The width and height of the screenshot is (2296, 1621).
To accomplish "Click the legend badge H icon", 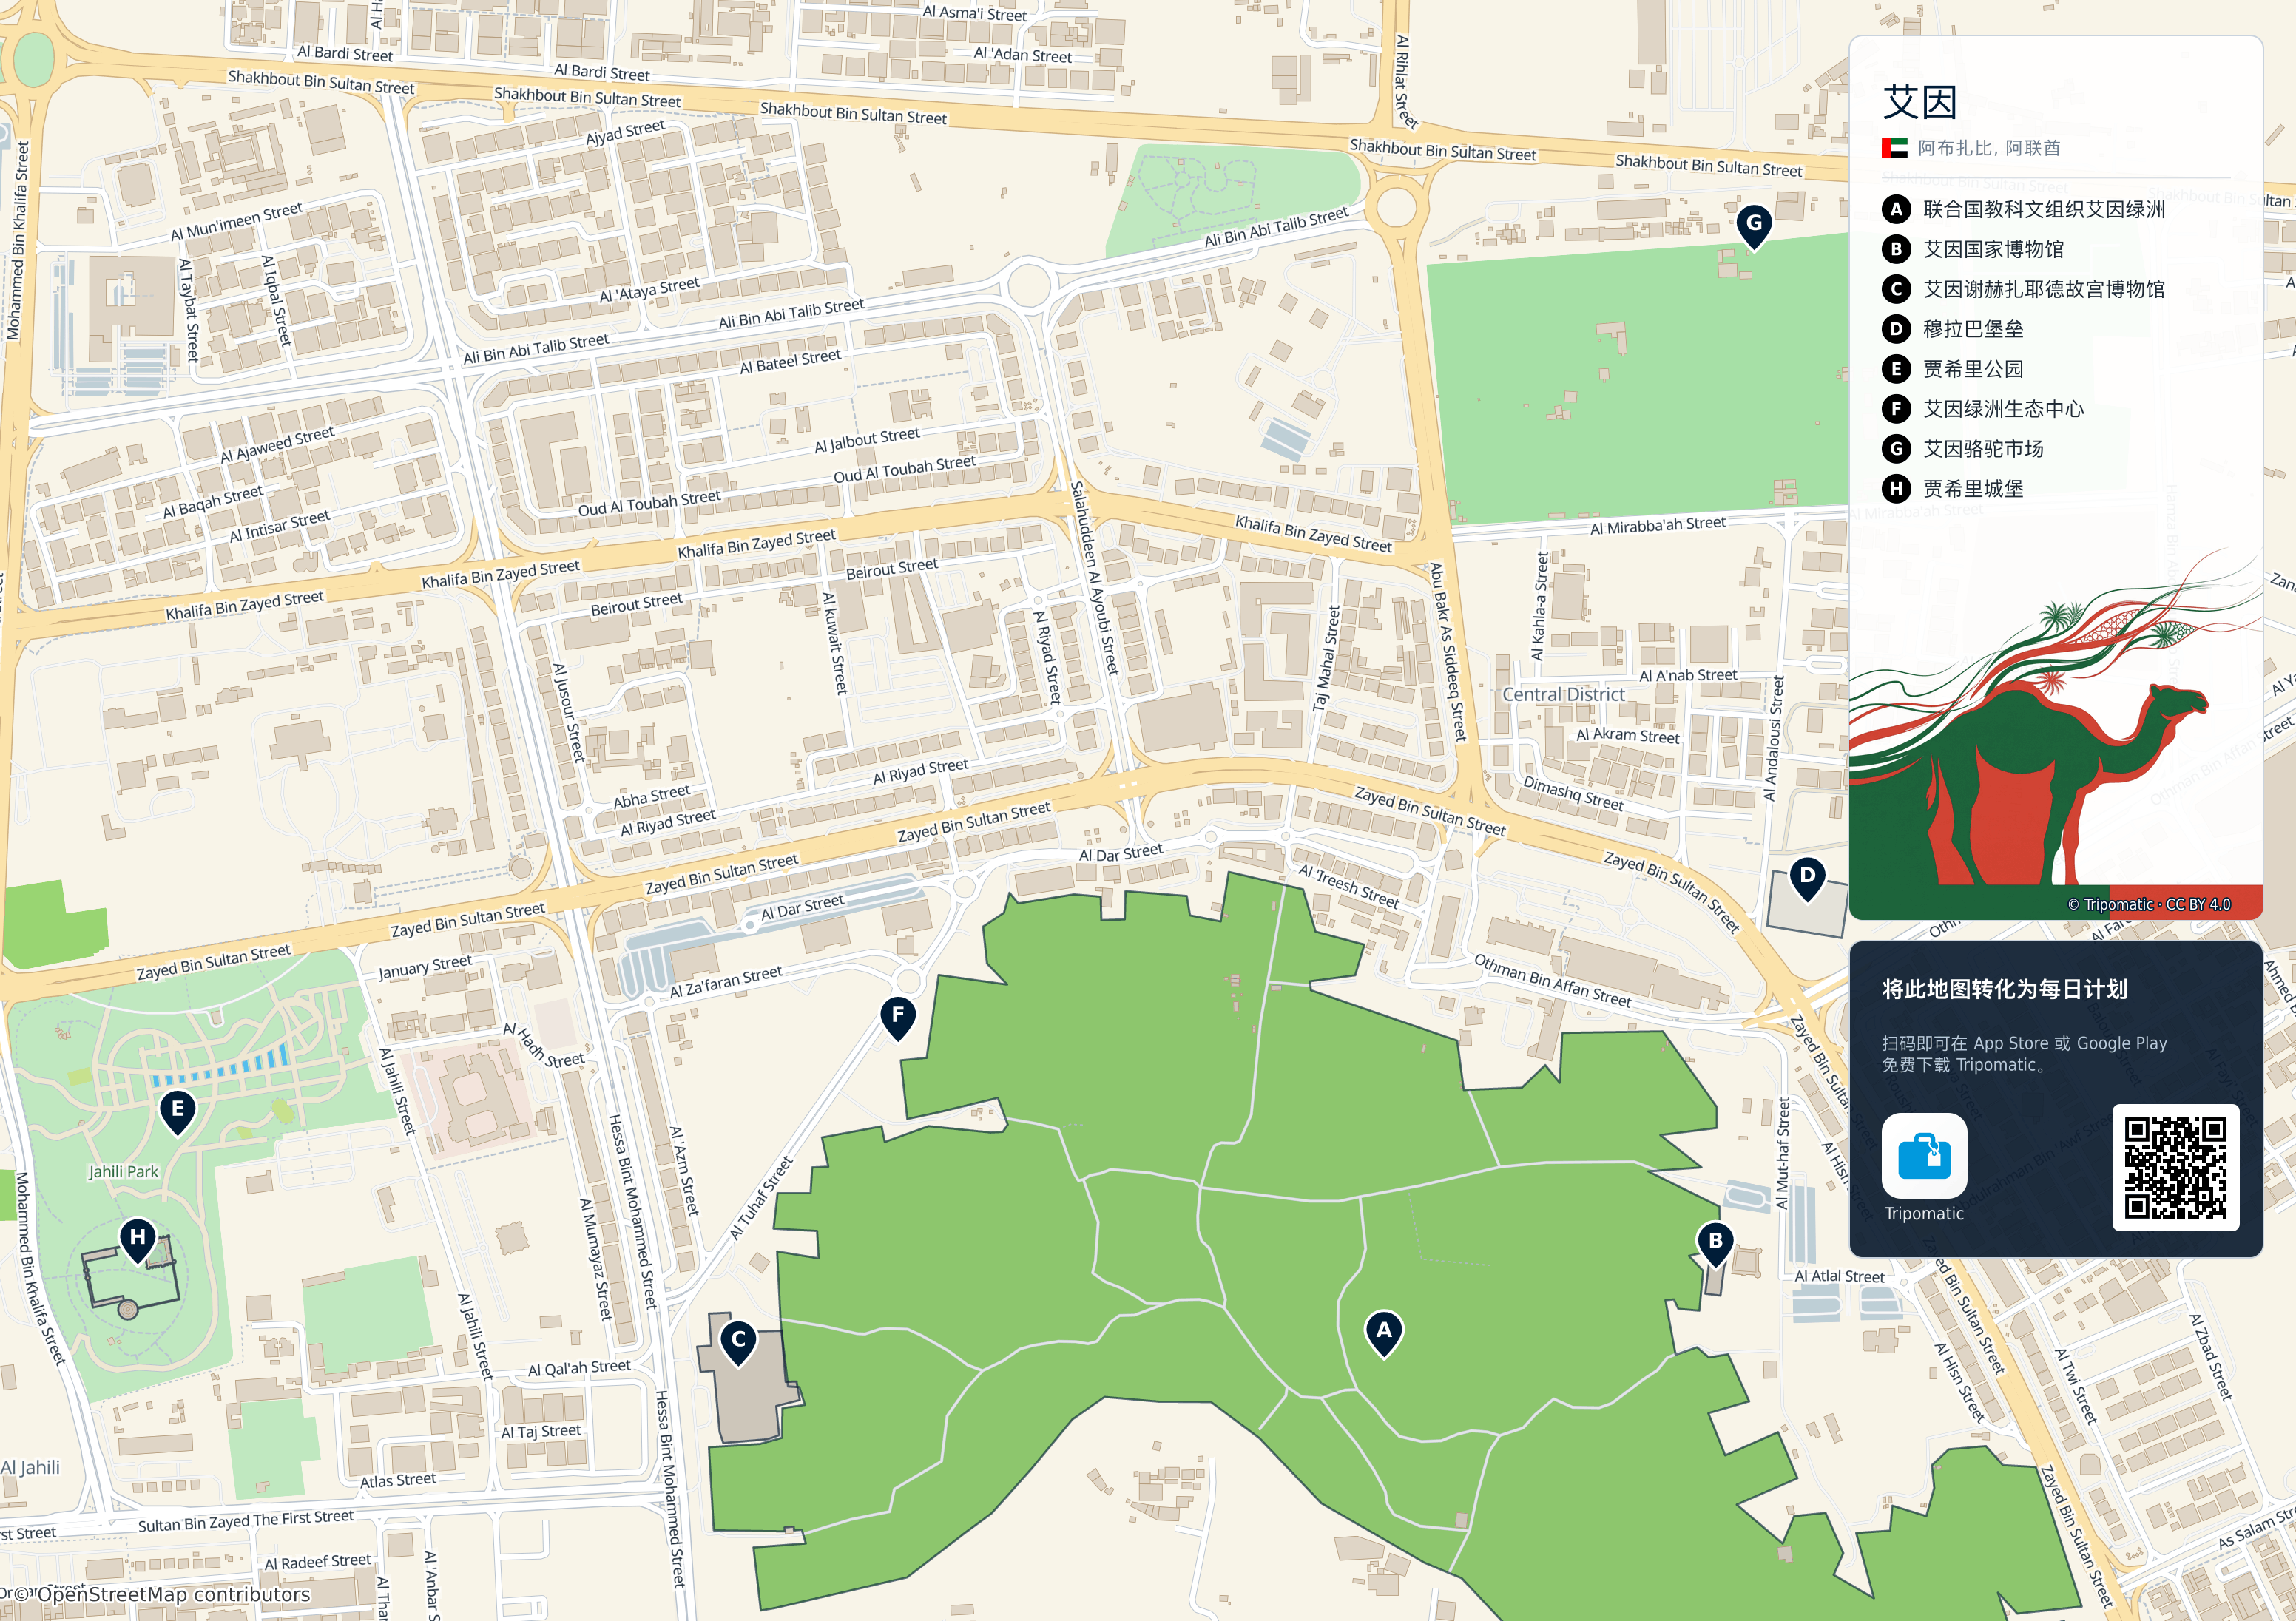I will coord(1896,489).
